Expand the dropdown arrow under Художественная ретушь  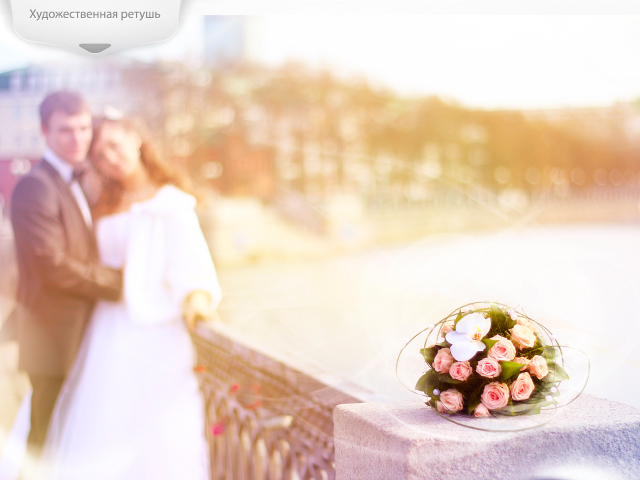95,48
